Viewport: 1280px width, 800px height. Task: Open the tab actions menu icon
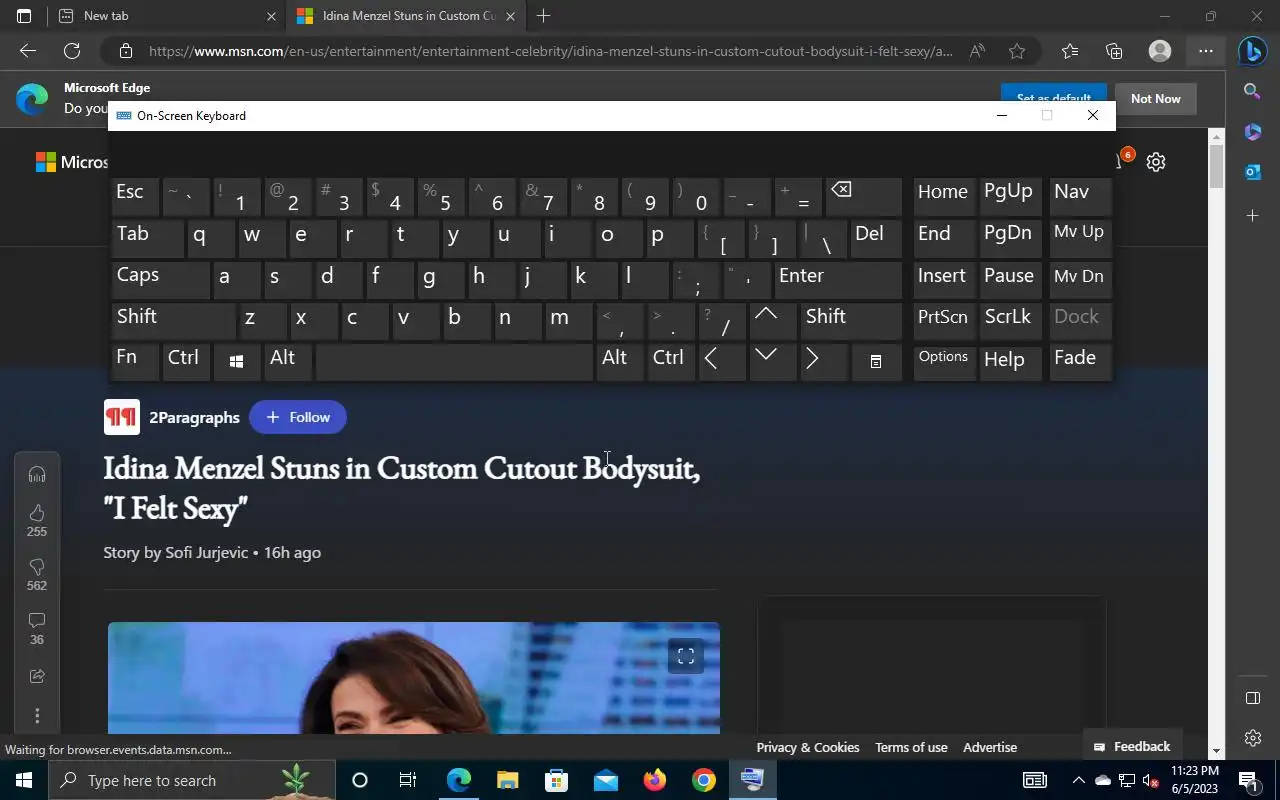pyautogui.click(x=24, y=16)
